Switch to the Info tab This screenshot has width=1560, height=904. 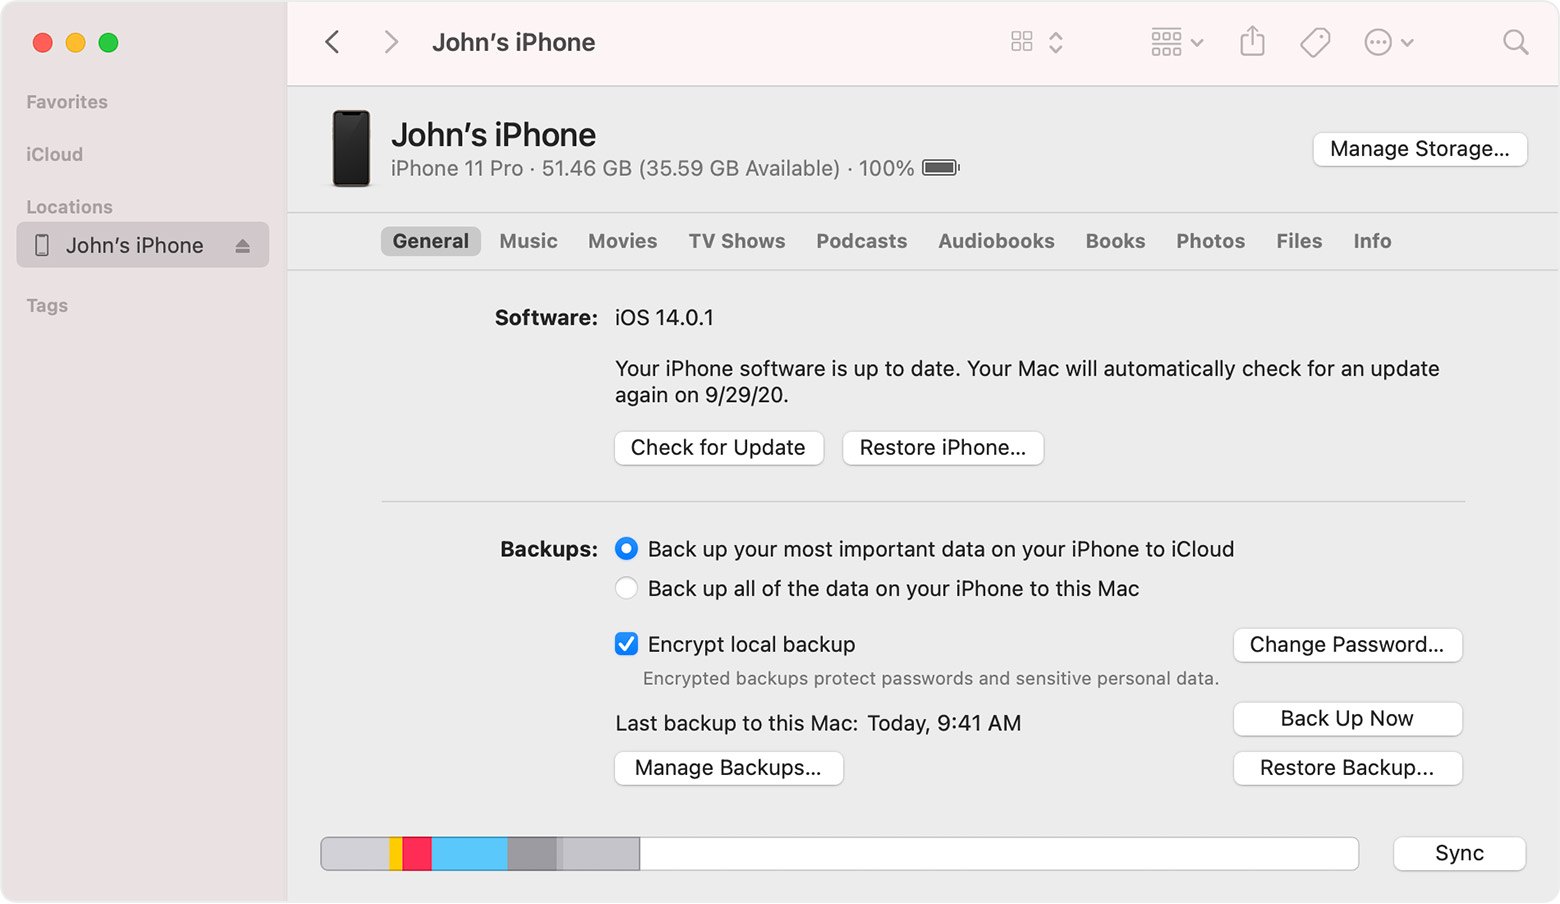click(x=1373, y=241)
